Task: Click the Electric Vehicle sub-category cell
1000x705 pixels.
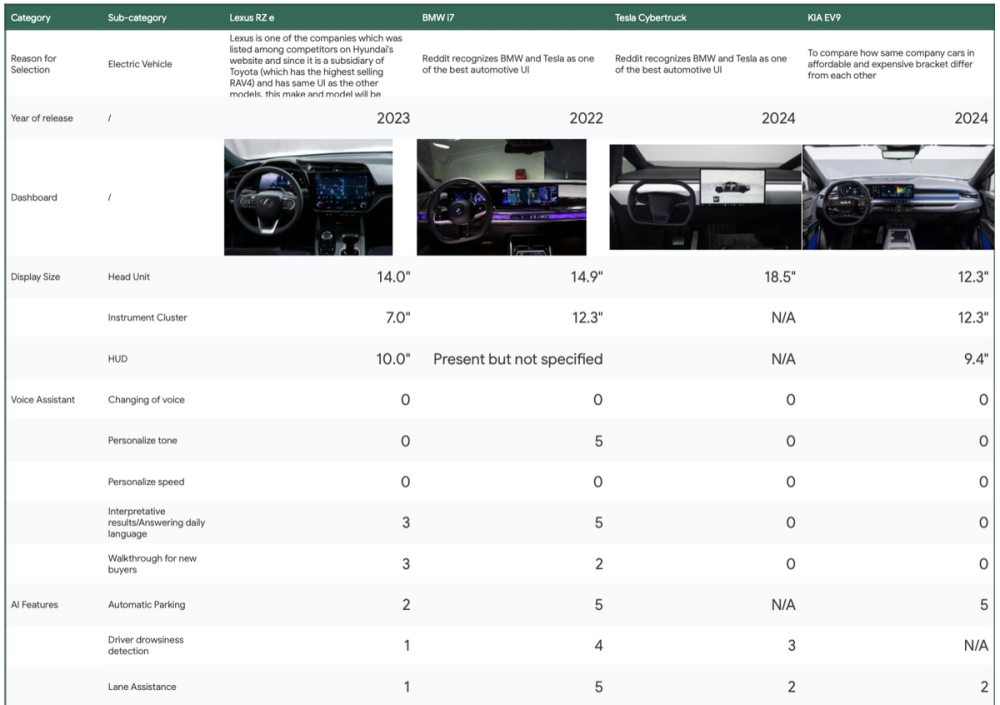Action: (x=140, y=64)
